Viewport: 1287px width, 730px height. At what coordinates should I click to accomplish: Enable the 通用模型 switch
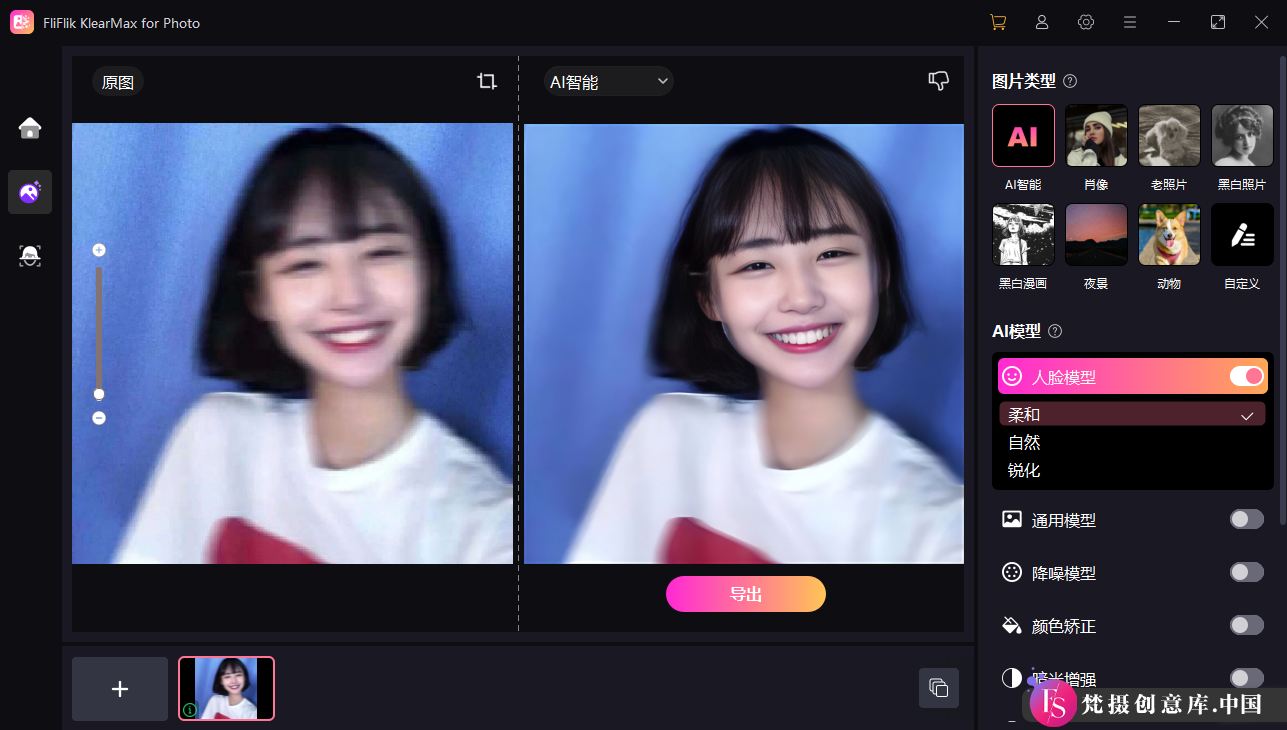pyautogui.click(x=1246, y=519)
